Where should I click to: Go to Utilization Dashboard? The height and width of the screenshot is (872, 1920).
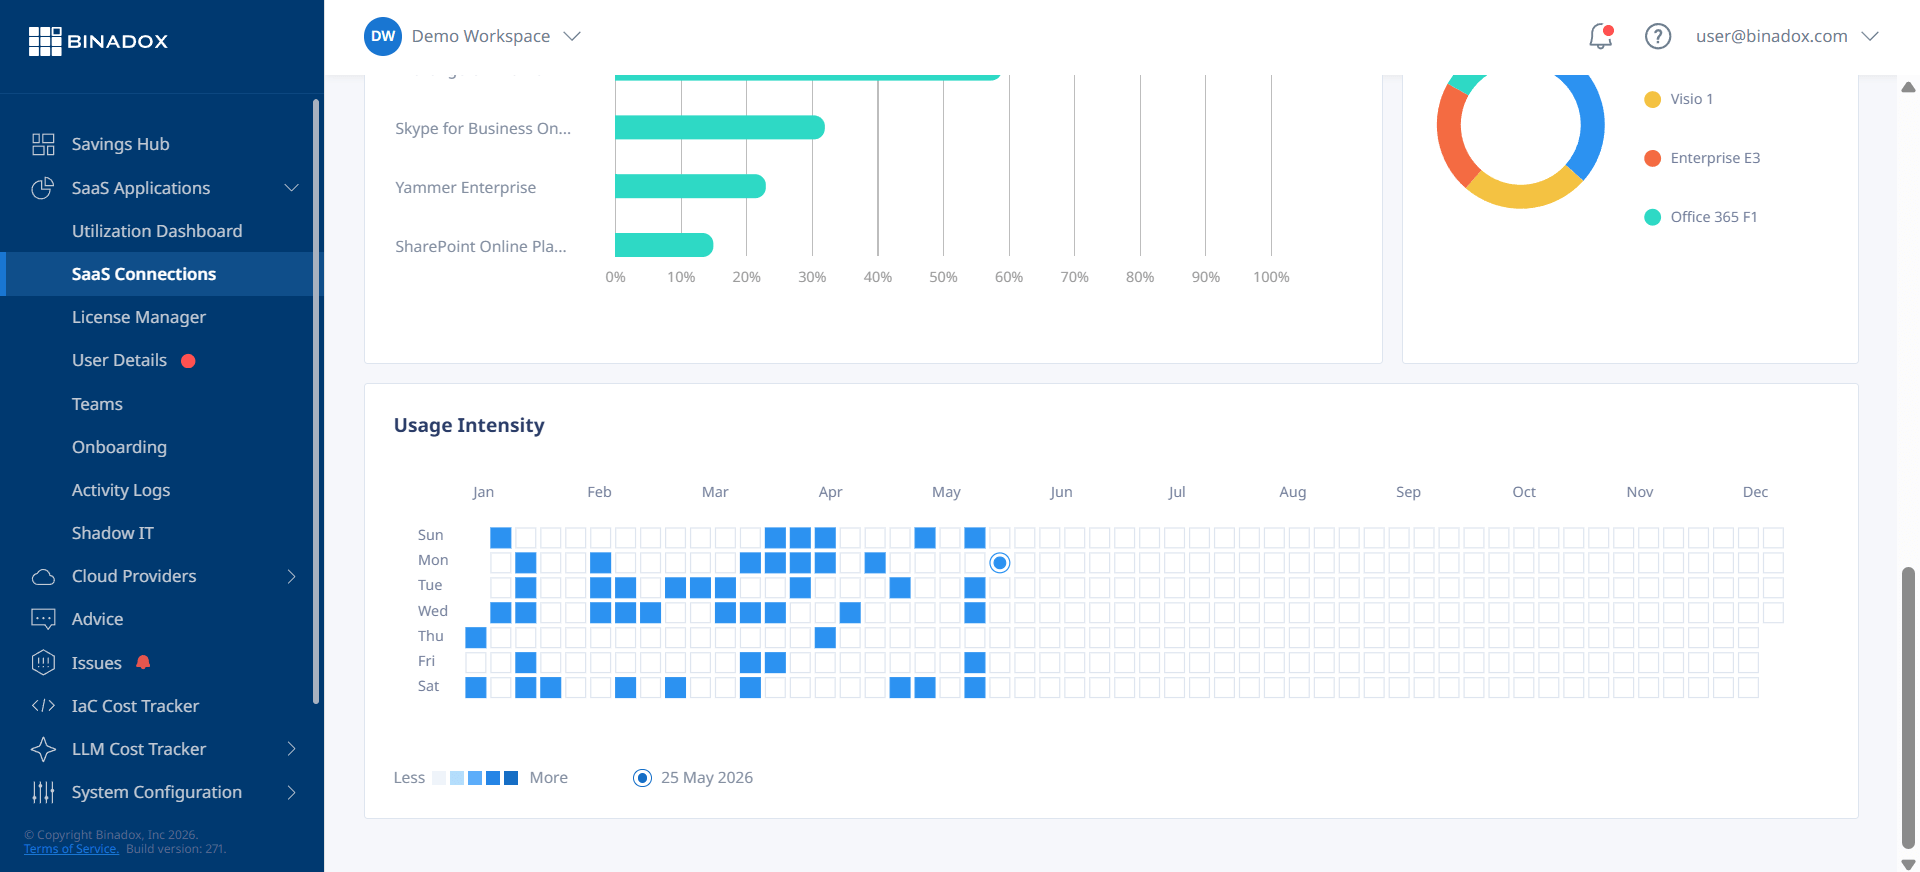(157, 231)
